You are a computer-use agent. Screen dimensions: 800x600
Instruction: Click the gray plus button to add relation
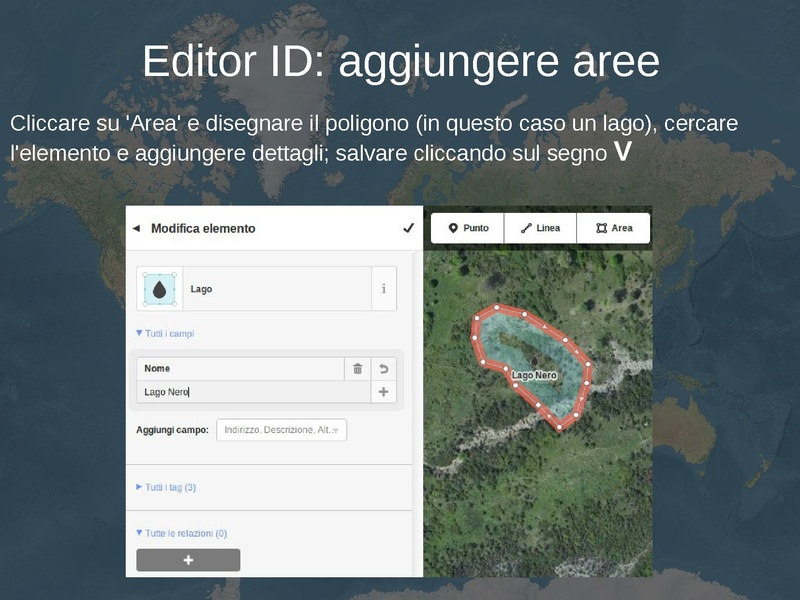pyautogui.click(x=188, y=560)
